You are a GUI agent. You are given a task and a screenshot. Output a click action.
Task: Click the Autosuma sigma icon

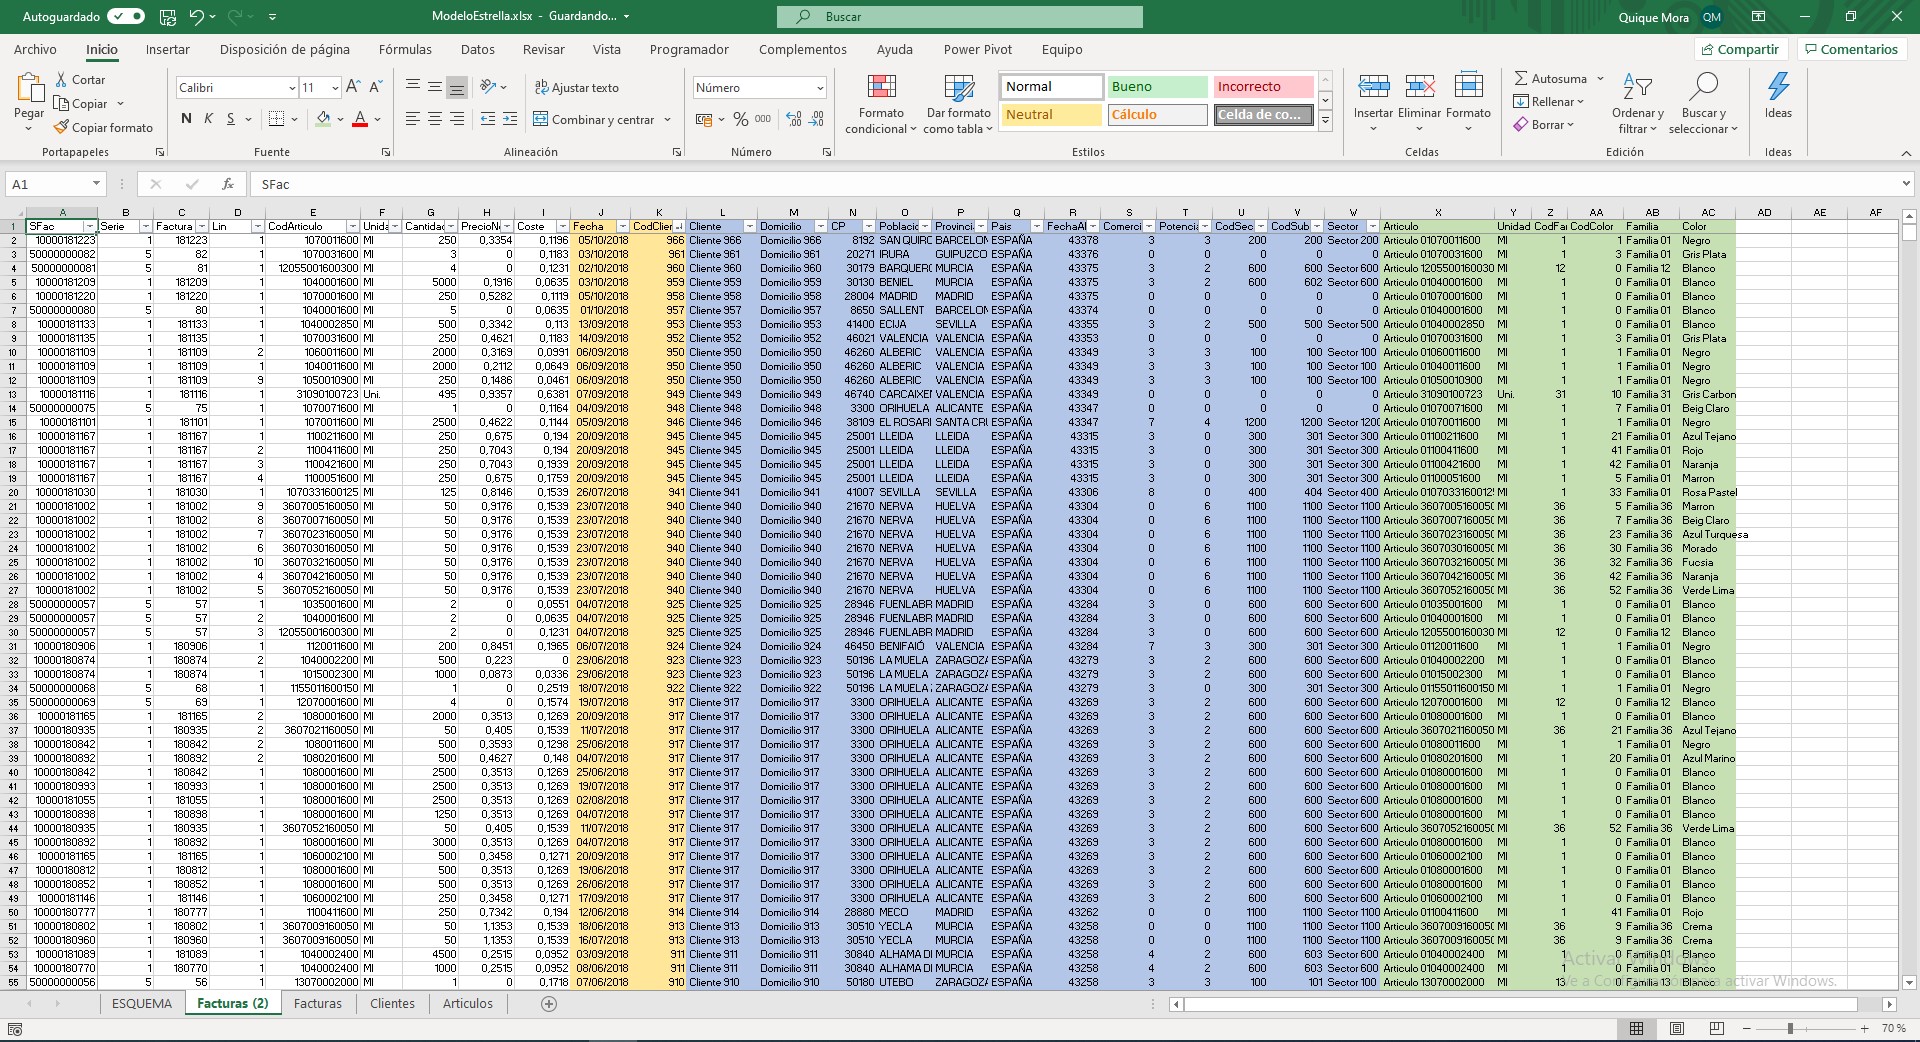coord(1520,78)
